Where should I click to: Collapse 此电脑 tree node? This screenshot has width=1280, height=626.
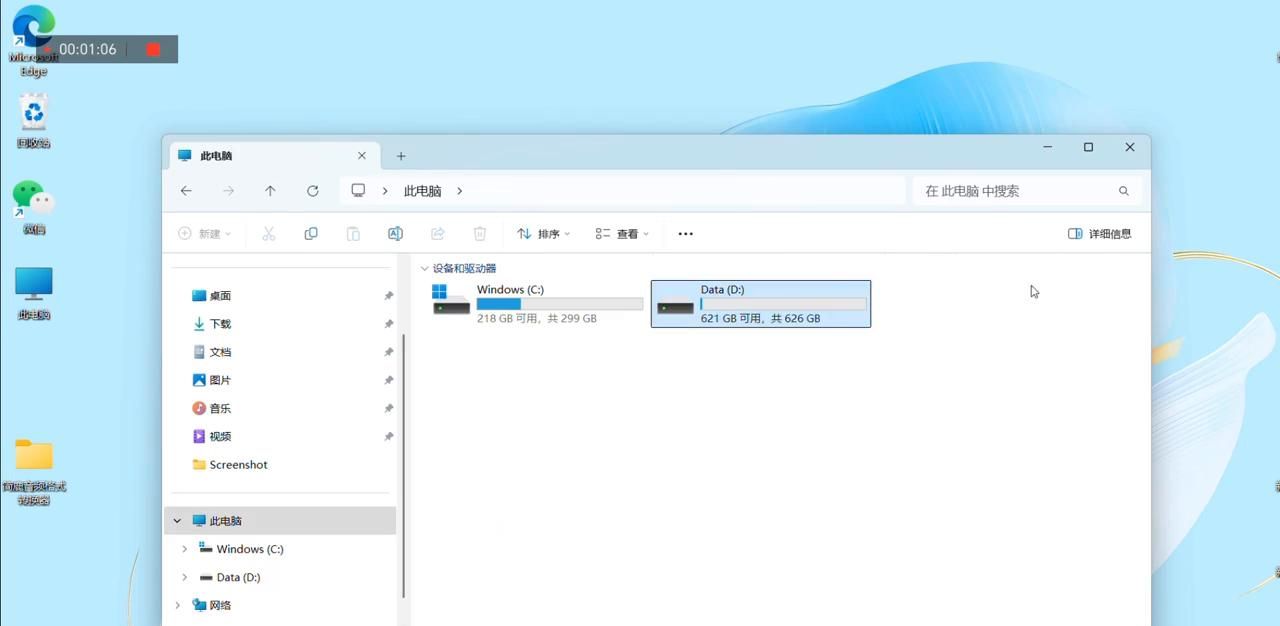point(178,521)
